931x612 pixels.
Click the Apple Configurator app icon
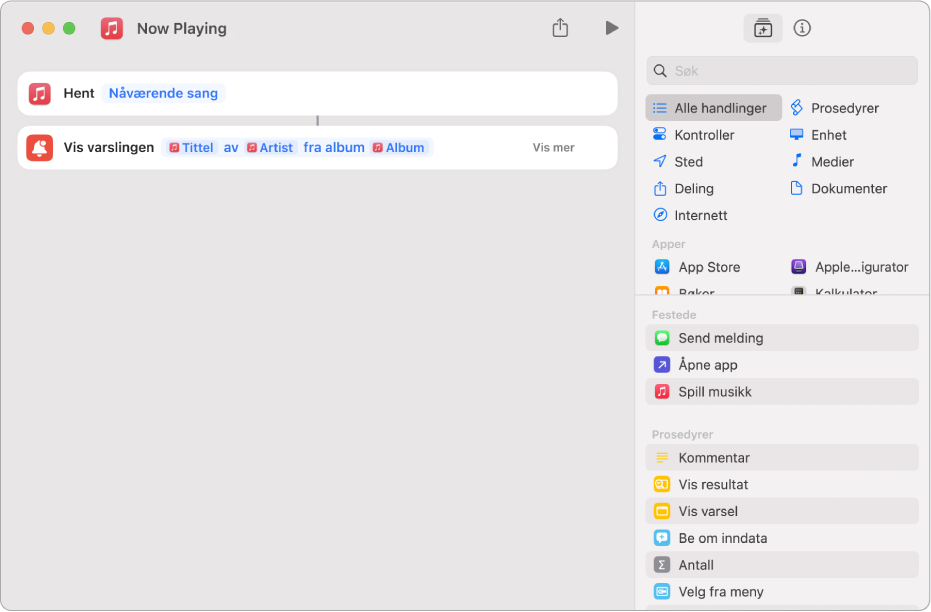(x=799, y=267)
